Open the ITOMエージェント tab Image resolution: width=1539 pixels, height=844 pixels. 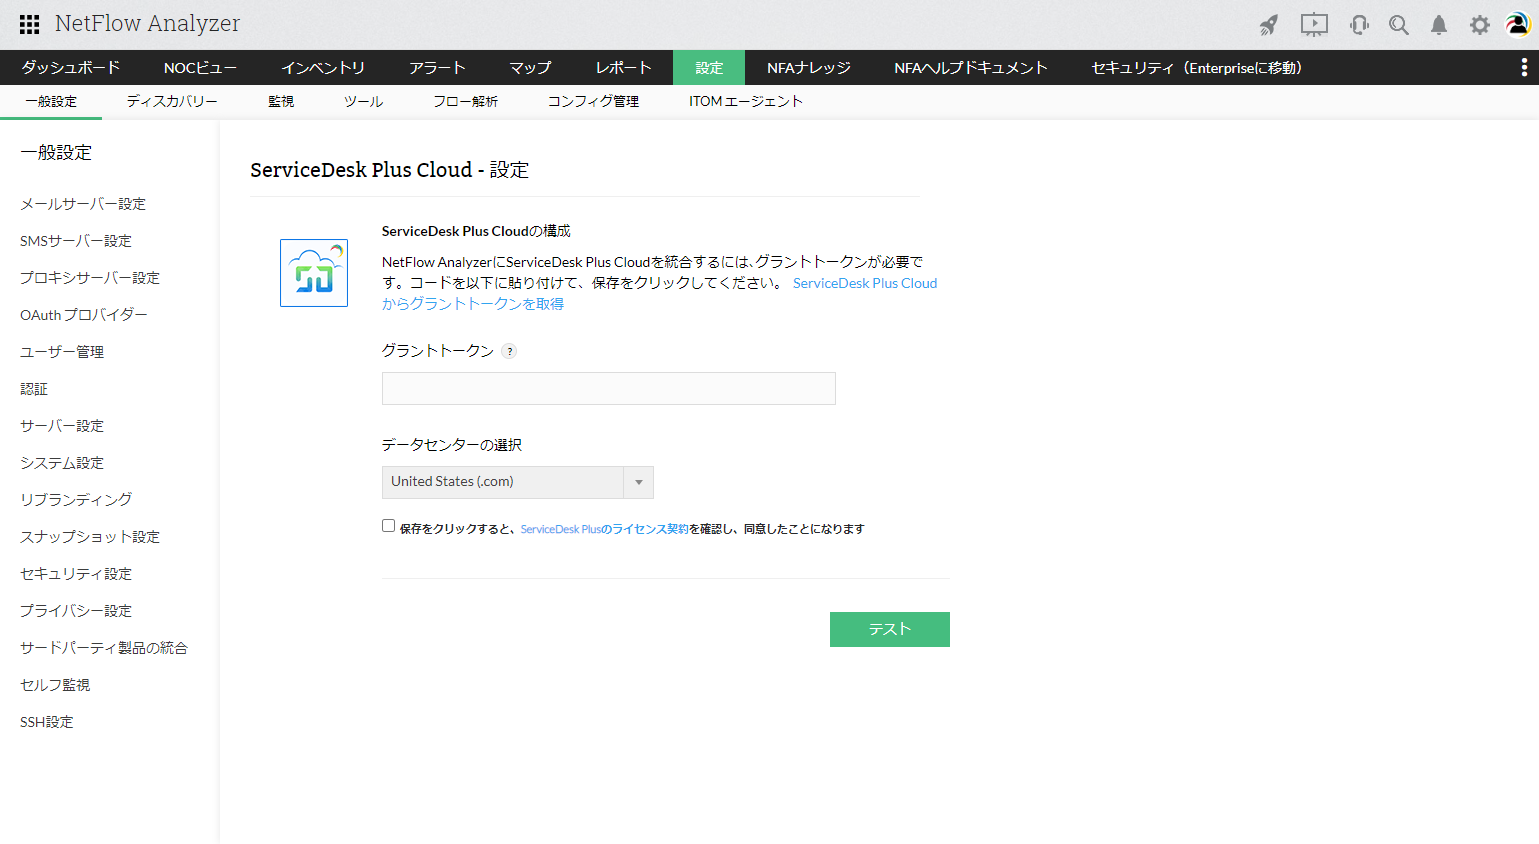pyautogui.click(x=746, y=102)
